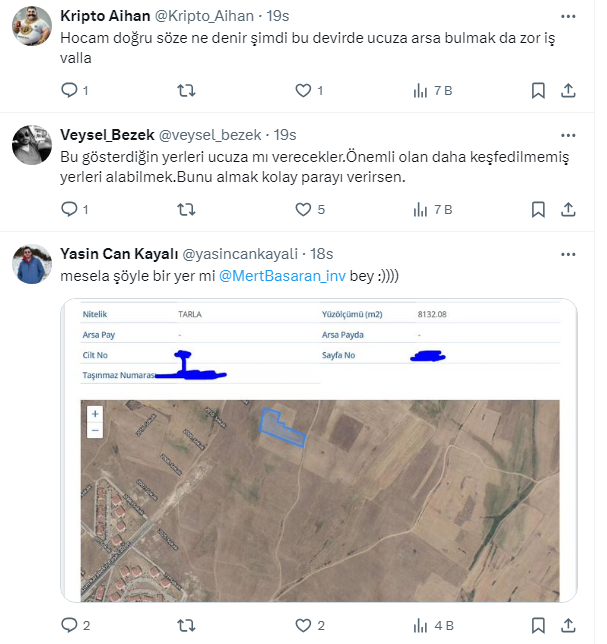Like Kripto Aihan's tweet
607x644 pixels.
tap(304, 91)
